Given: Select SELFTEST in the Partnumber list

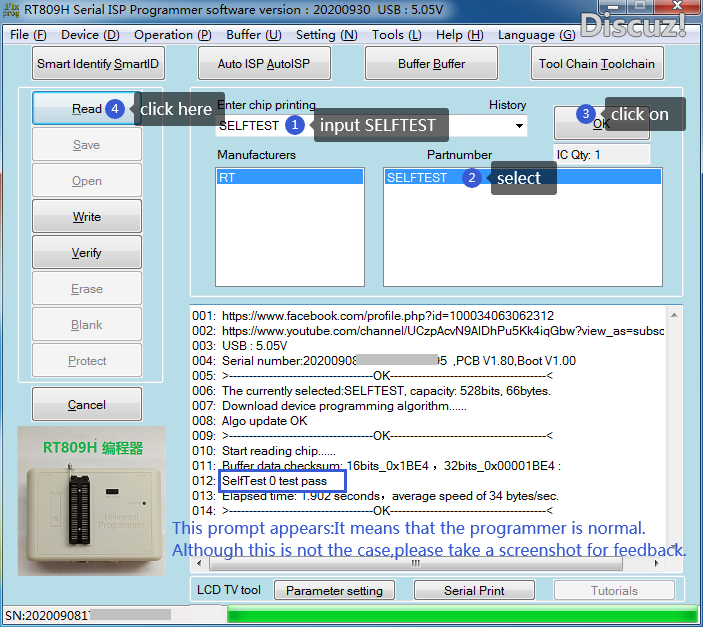Looking at the screenshot, I should [420, 177].
